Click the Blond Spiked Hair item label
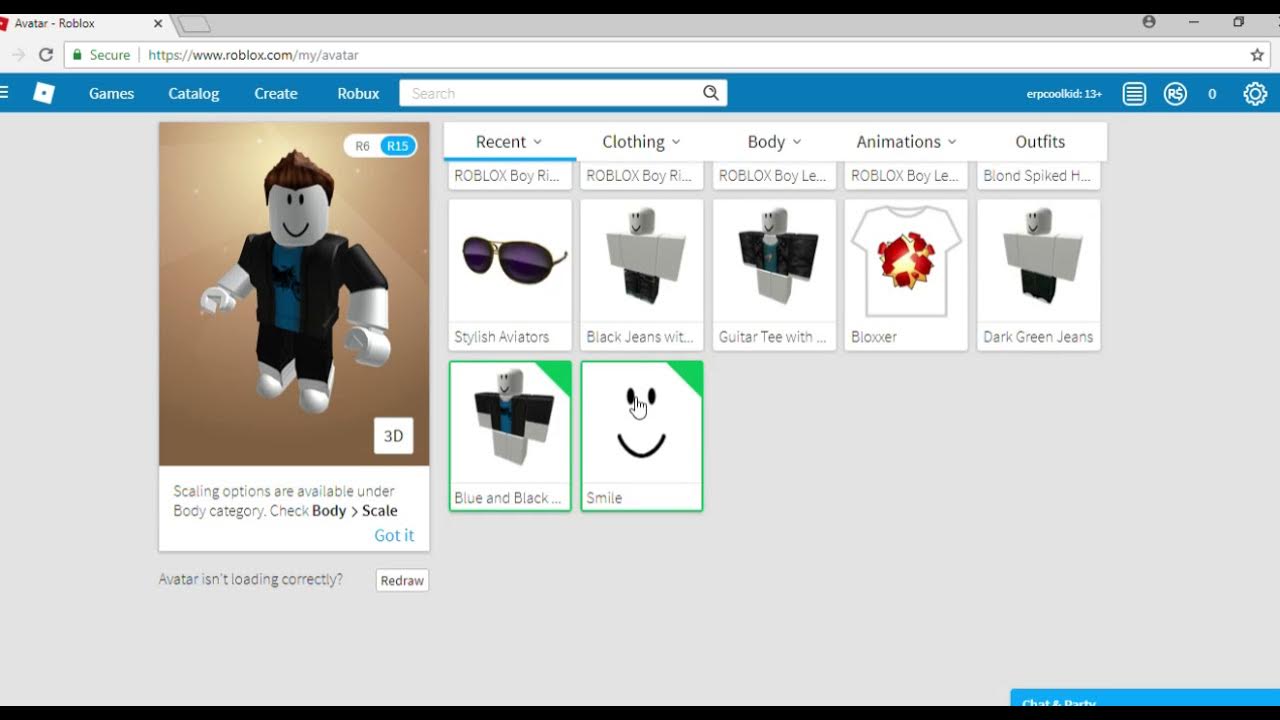Screen dimensions: 1280x720 coord(1037,176)
